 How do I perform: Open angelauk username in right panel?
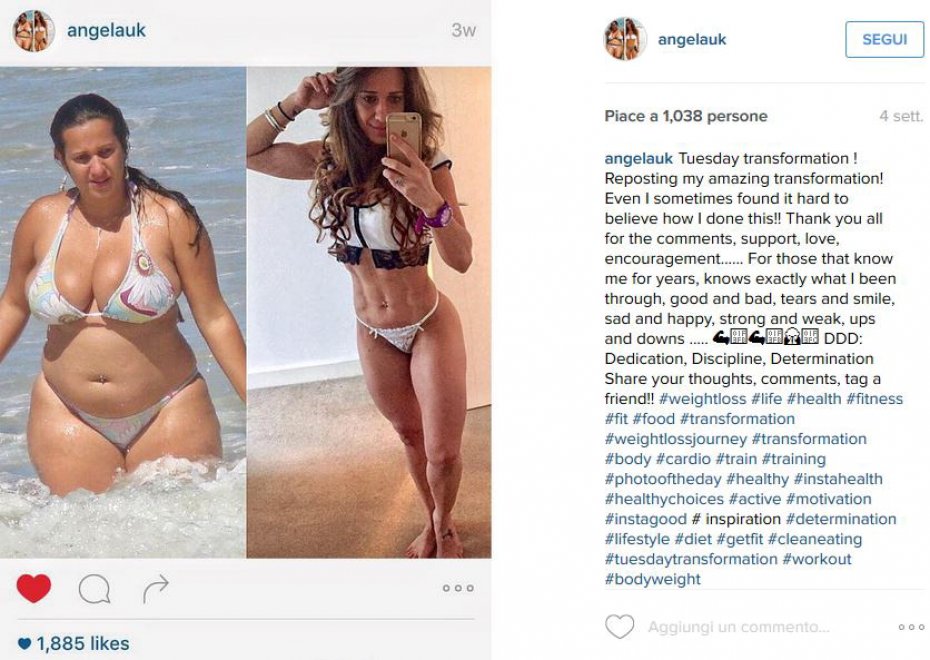point(692,40)
